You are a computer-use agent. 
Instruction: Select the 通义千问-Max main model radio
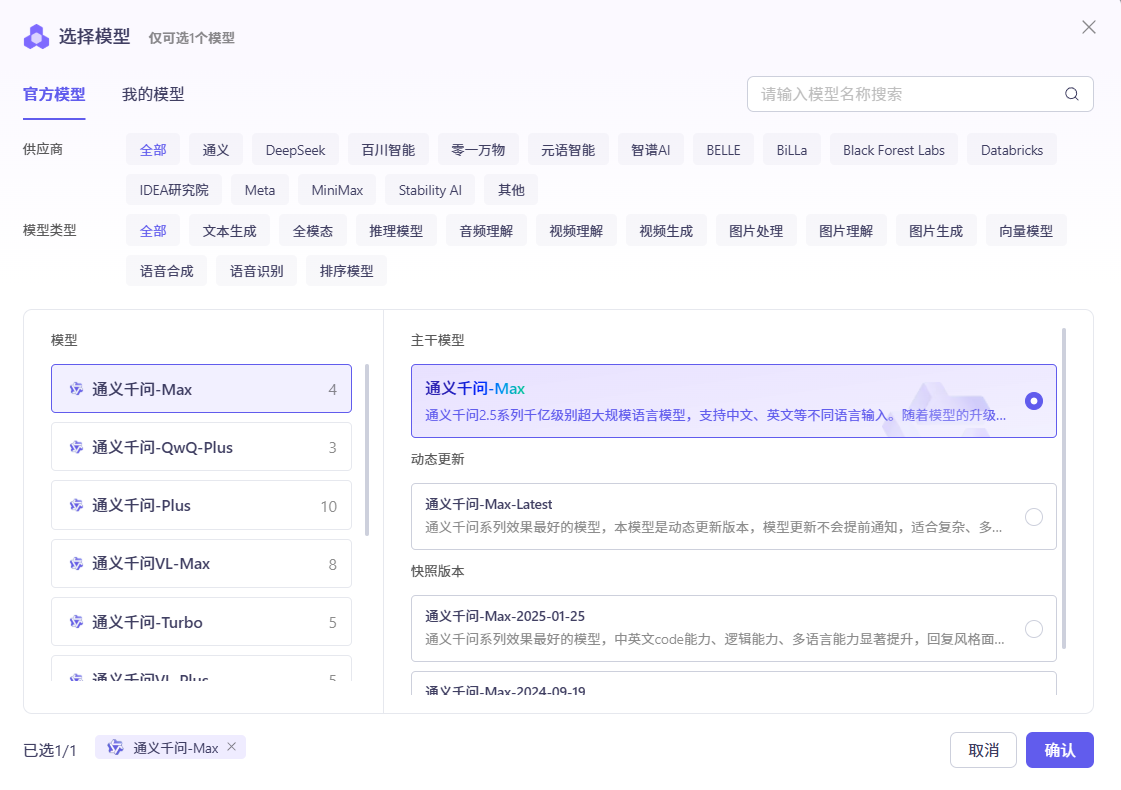point(1033,401)
